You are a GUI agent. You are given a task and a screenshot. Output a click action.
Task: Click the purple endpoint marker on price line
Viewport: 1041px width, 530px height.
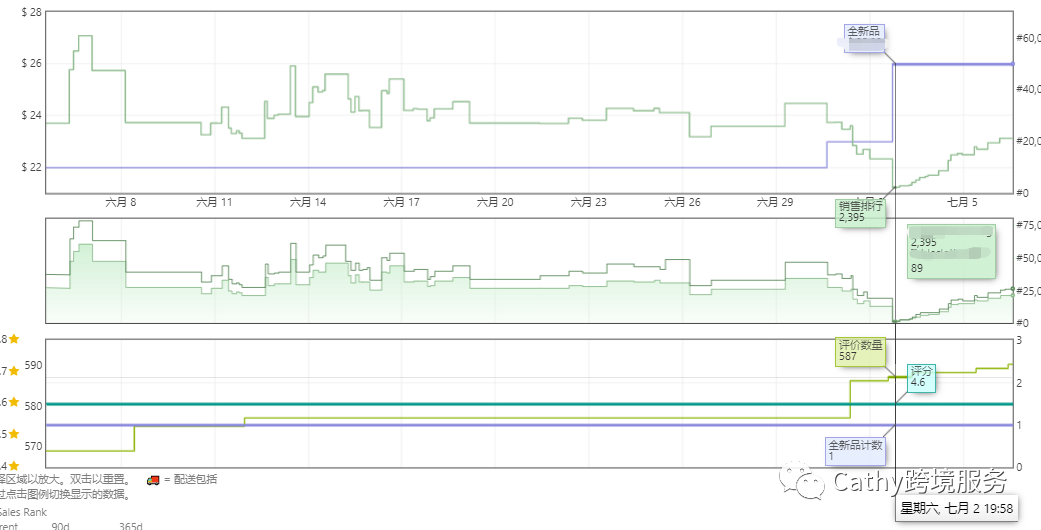(x=1012, y=64)
